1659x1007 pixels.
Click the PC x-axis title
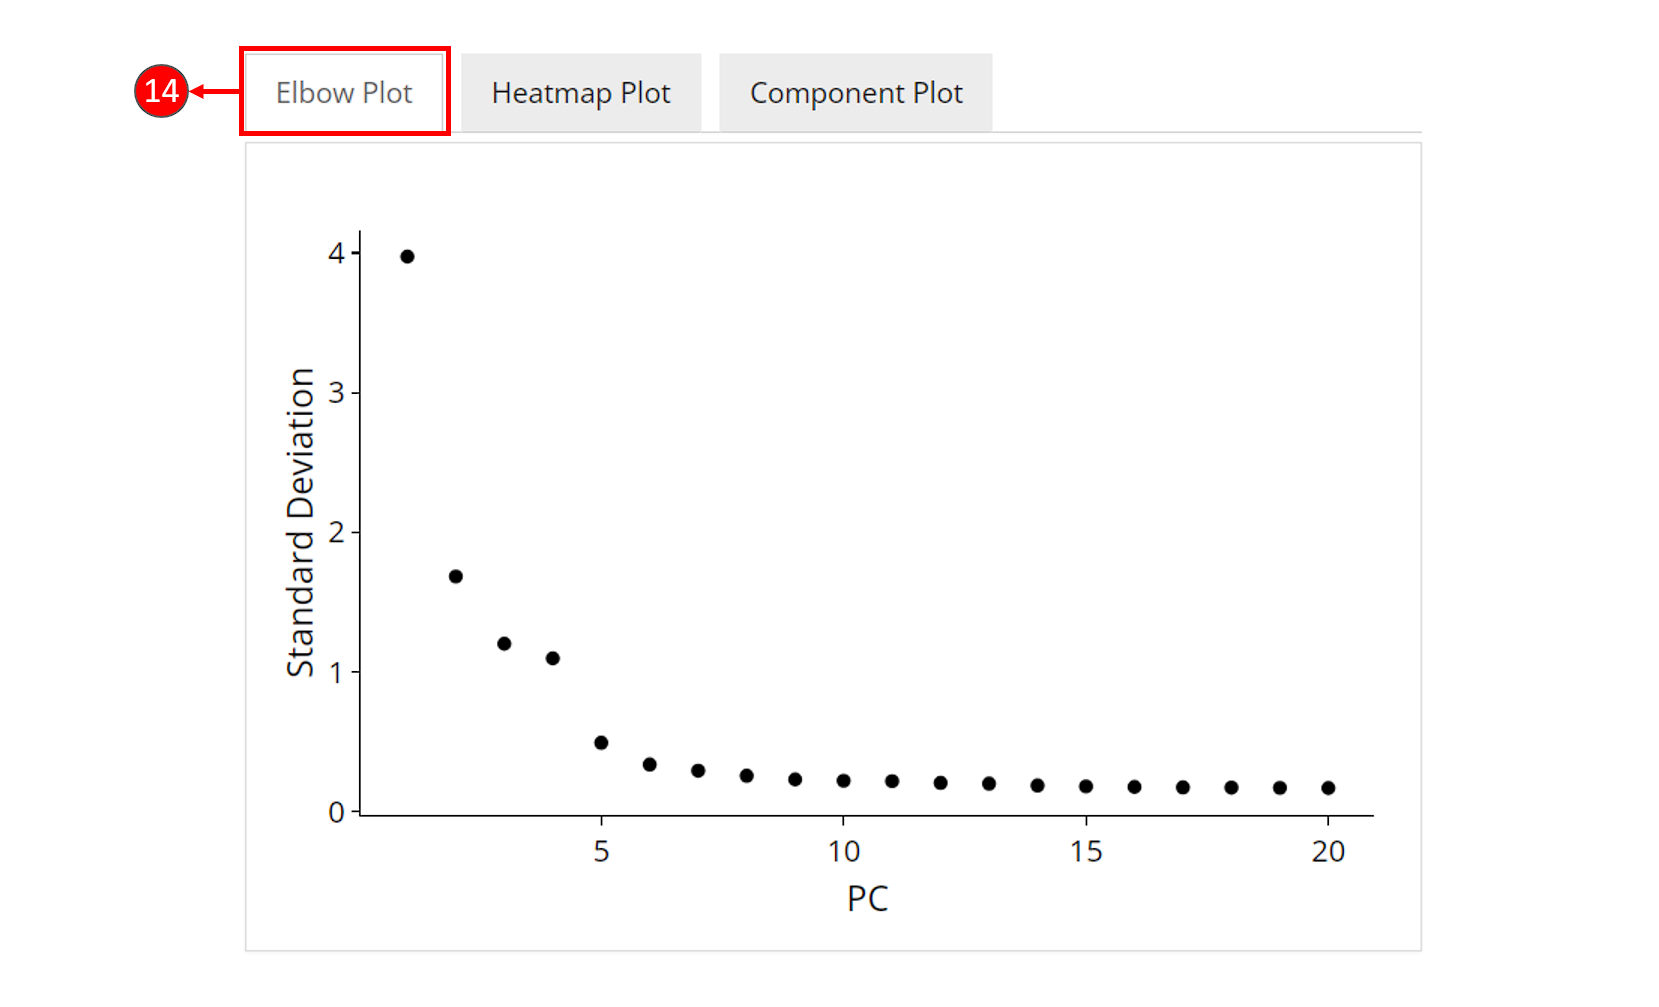(867, 898)
